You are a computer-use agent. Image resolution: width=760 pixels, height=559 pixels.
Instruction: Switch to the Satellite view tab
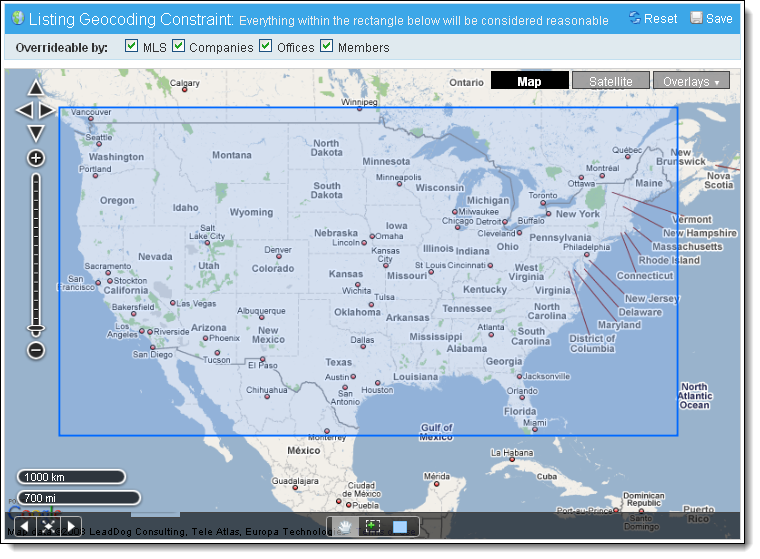pyautogui.click(x=610, y=81)
